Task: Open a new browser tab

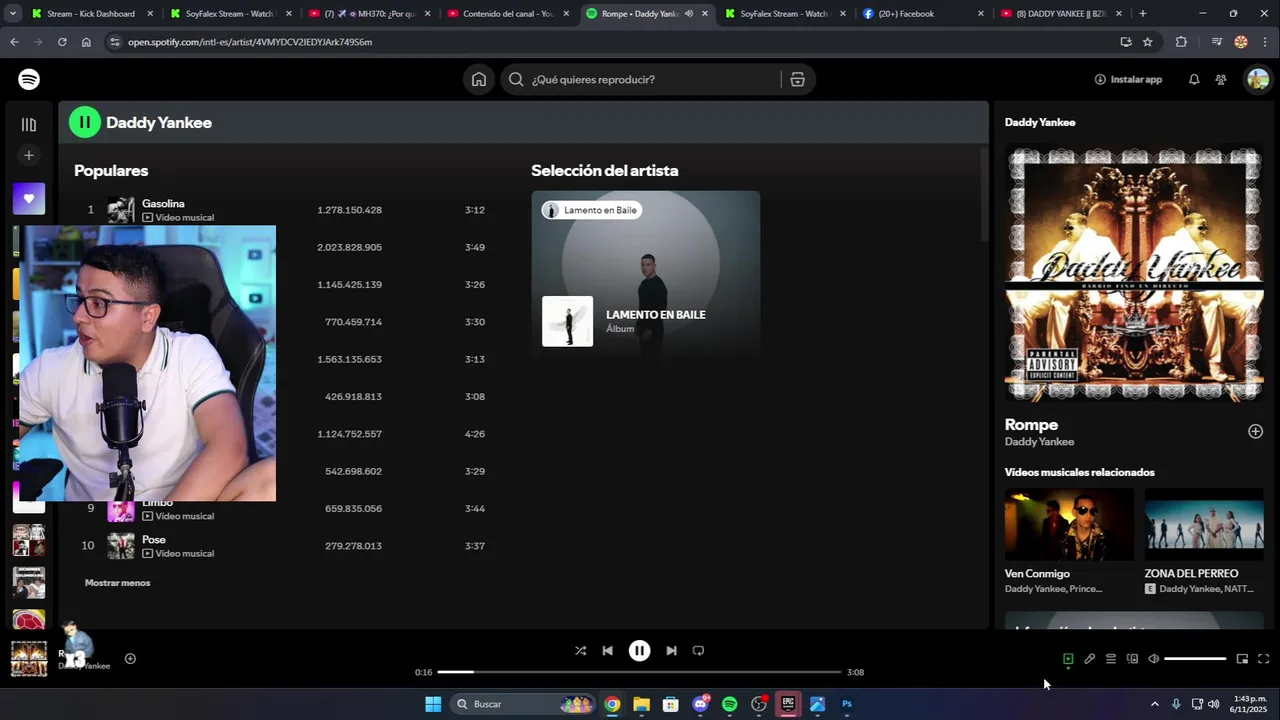Action: pyautogui.click(x=1143, y=14)
